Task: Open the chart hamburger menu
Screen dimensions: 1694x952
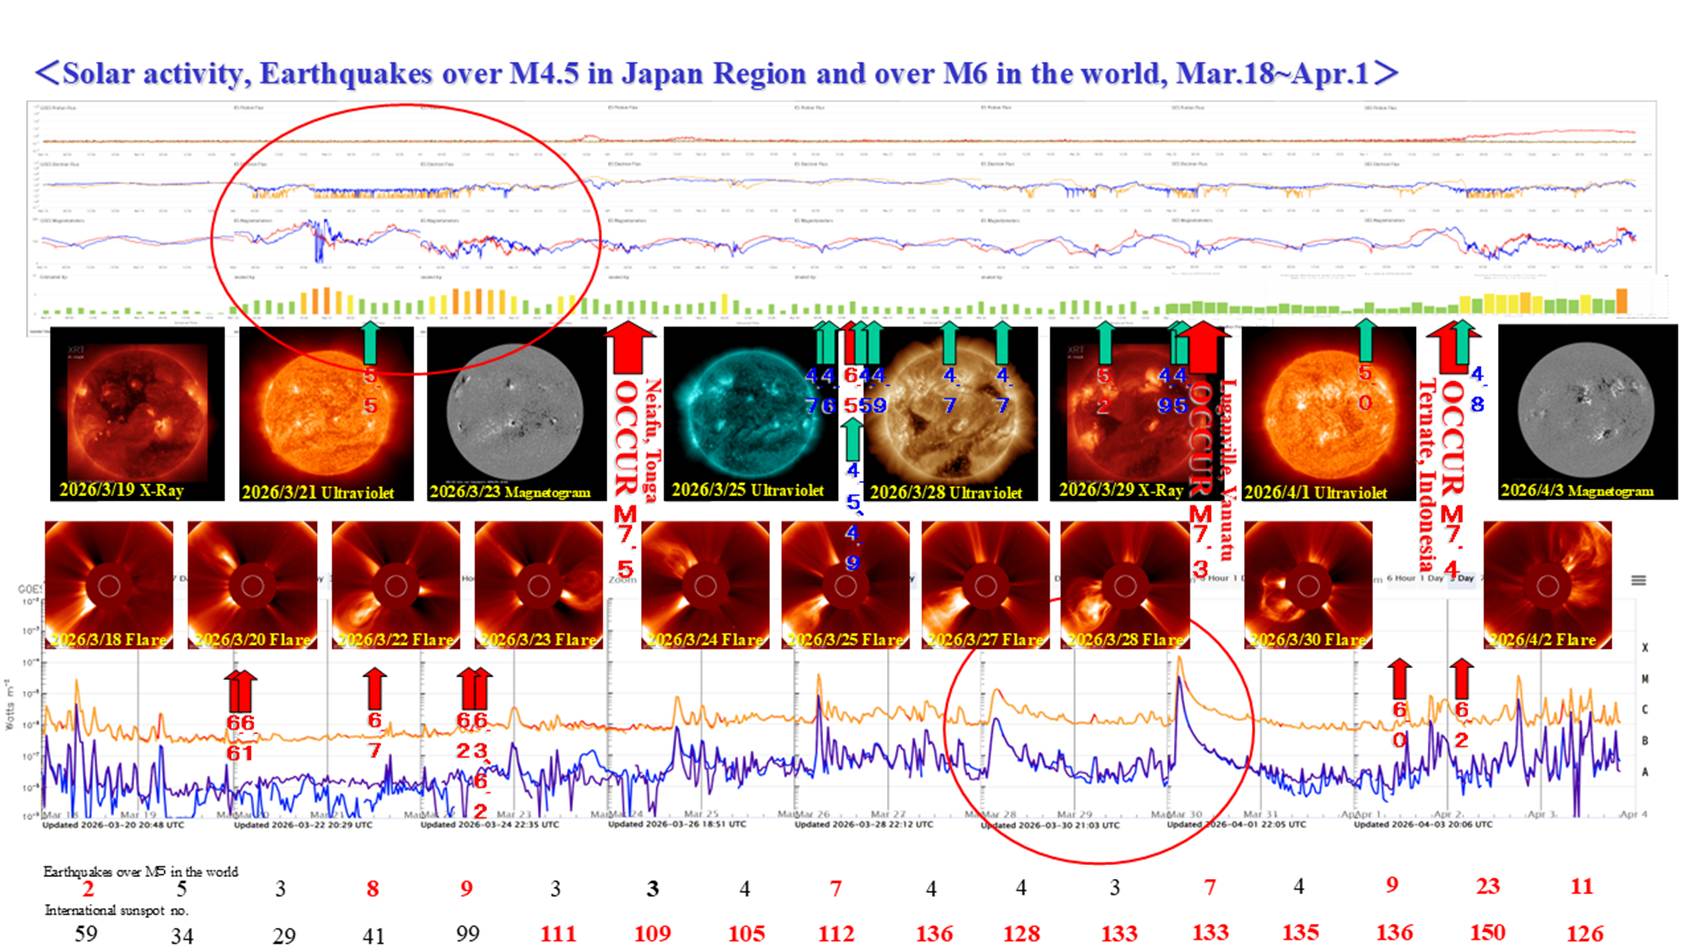Action: [1638, 580]
